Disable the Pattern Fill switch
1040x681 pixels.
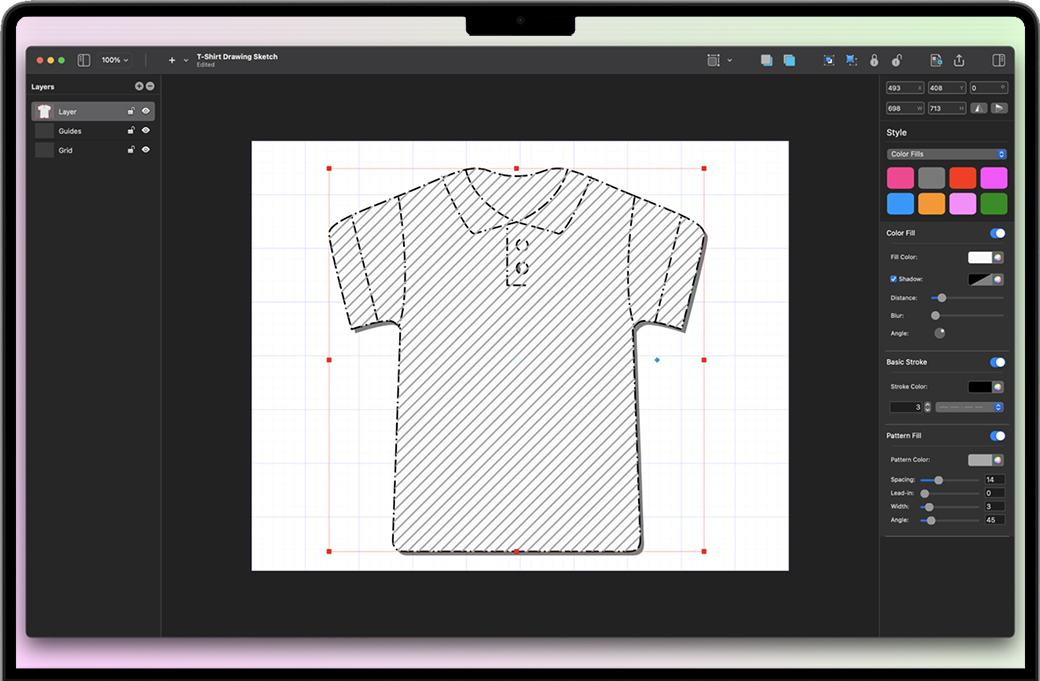click(997, 436)
